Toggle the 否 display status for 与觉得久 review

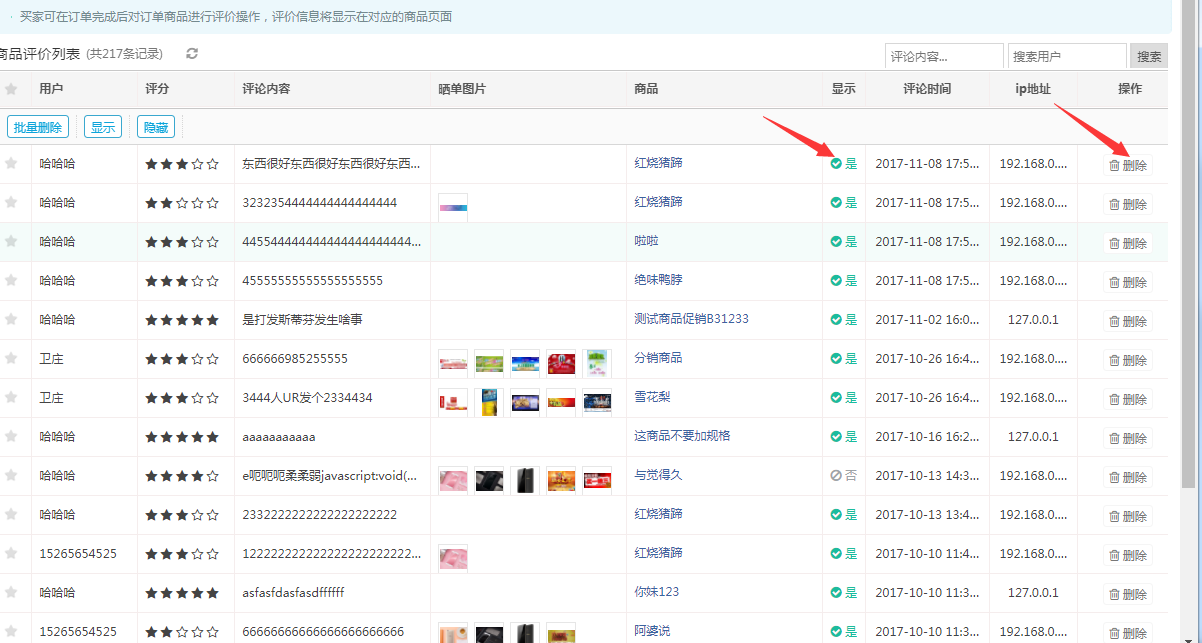coord(843,476)
